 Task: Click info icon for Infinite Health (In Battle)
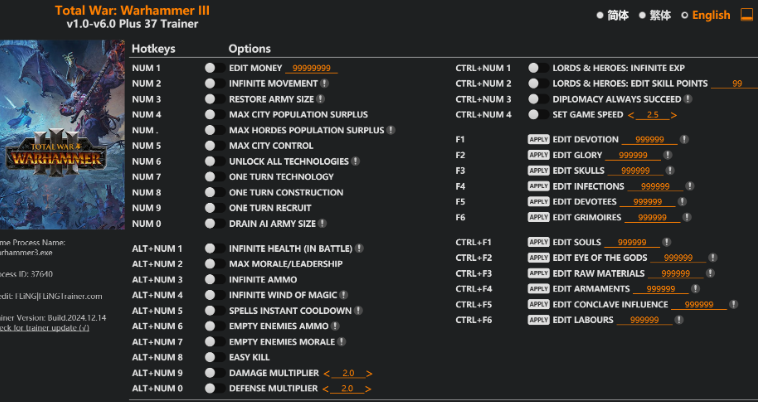[x=359, y=248]
